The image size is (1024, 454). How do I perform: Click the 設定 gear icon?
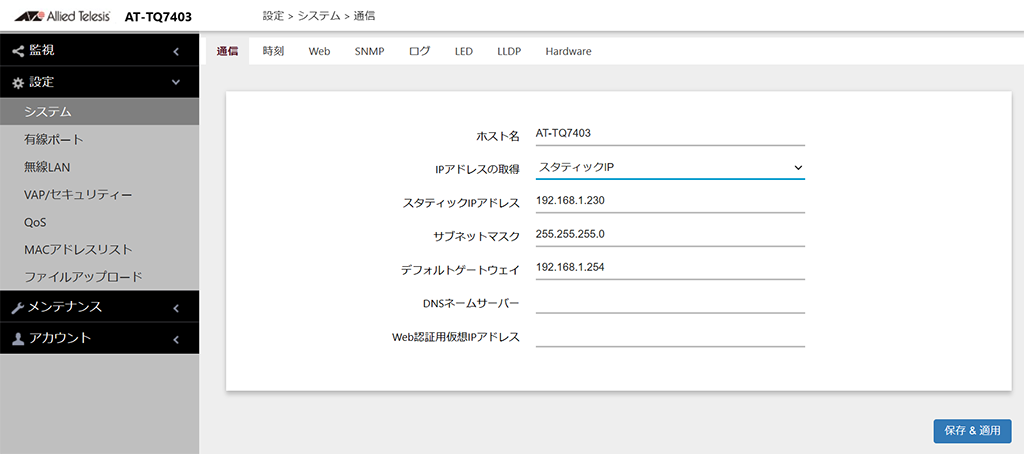coord(18,83)
